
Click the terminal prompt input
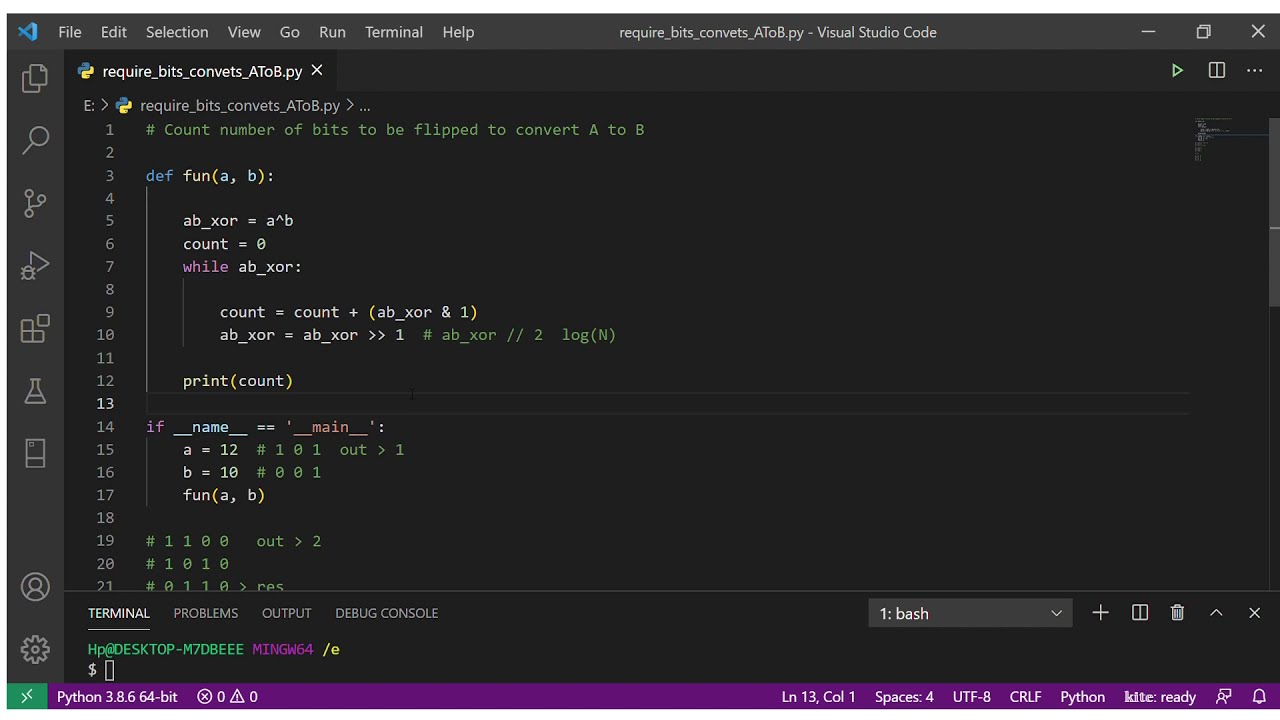coord(110,670)
